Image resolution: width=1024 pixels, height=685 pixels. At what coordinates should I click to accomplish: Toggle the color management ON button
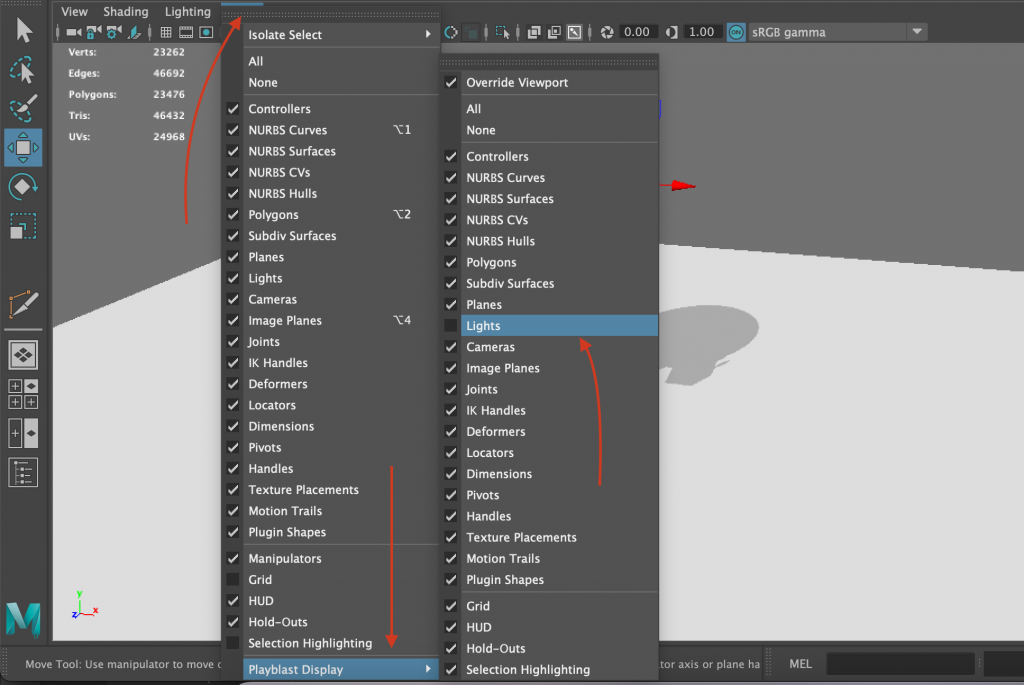tap(736, 32)
